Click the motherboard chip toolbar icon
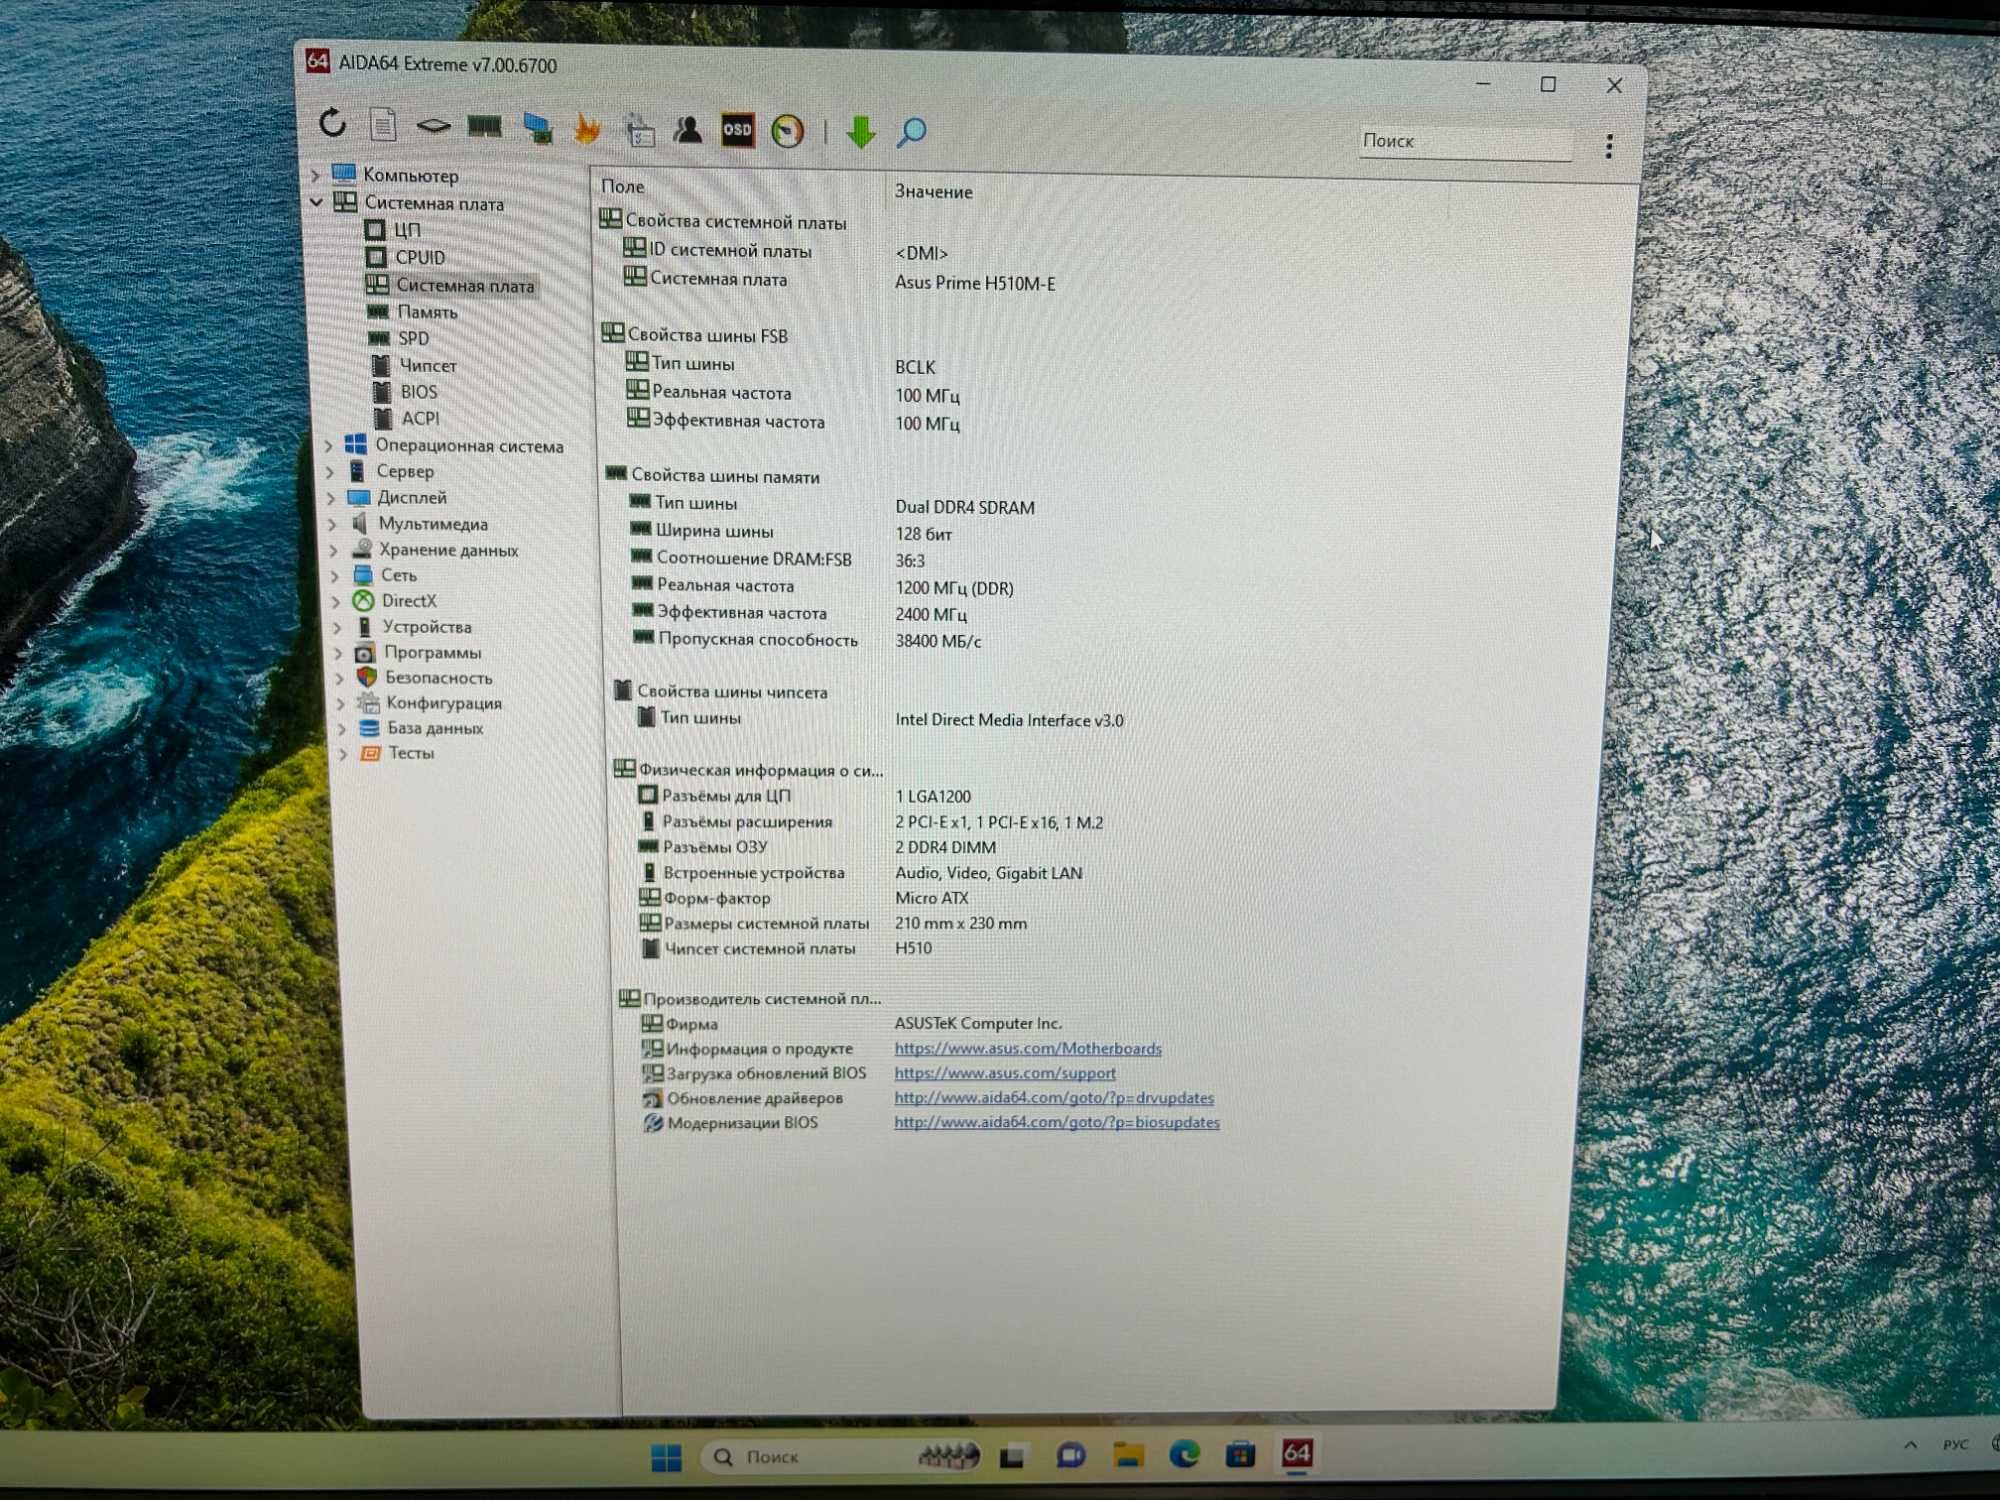Image resolution: width=2000 pixels, height=1500 pixels. [x=433, y=126]
